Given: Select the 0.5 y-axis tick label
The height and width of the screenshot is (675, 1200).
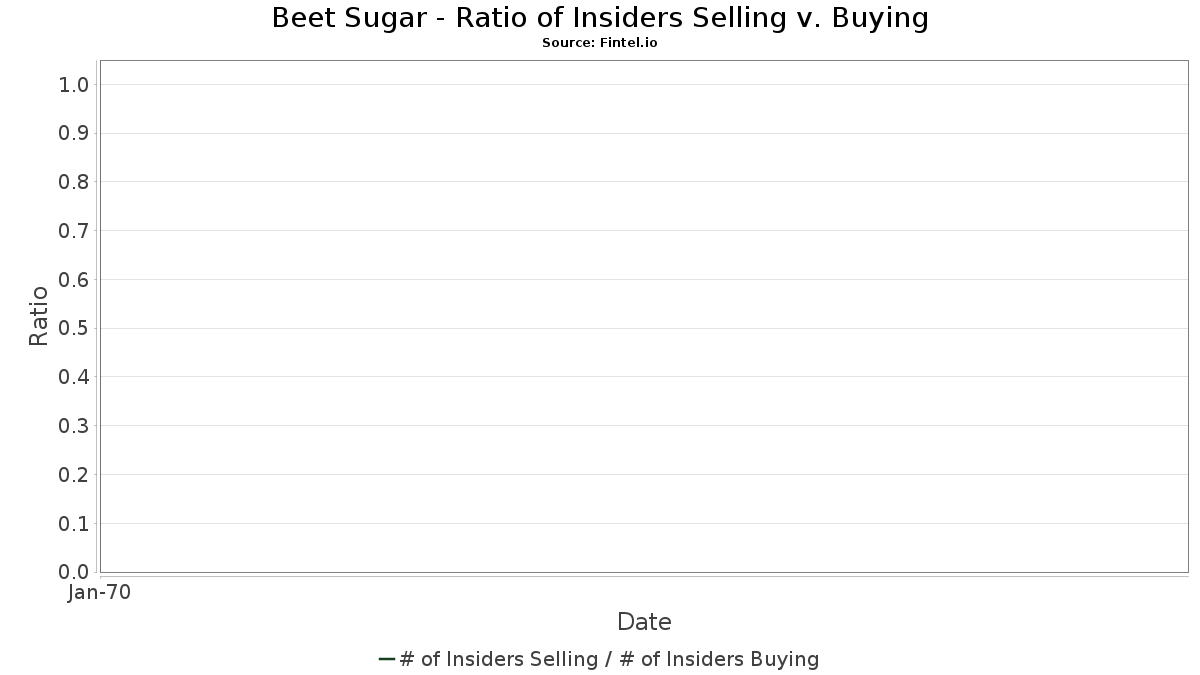Looking at the screenshot, I should (75, 328).
